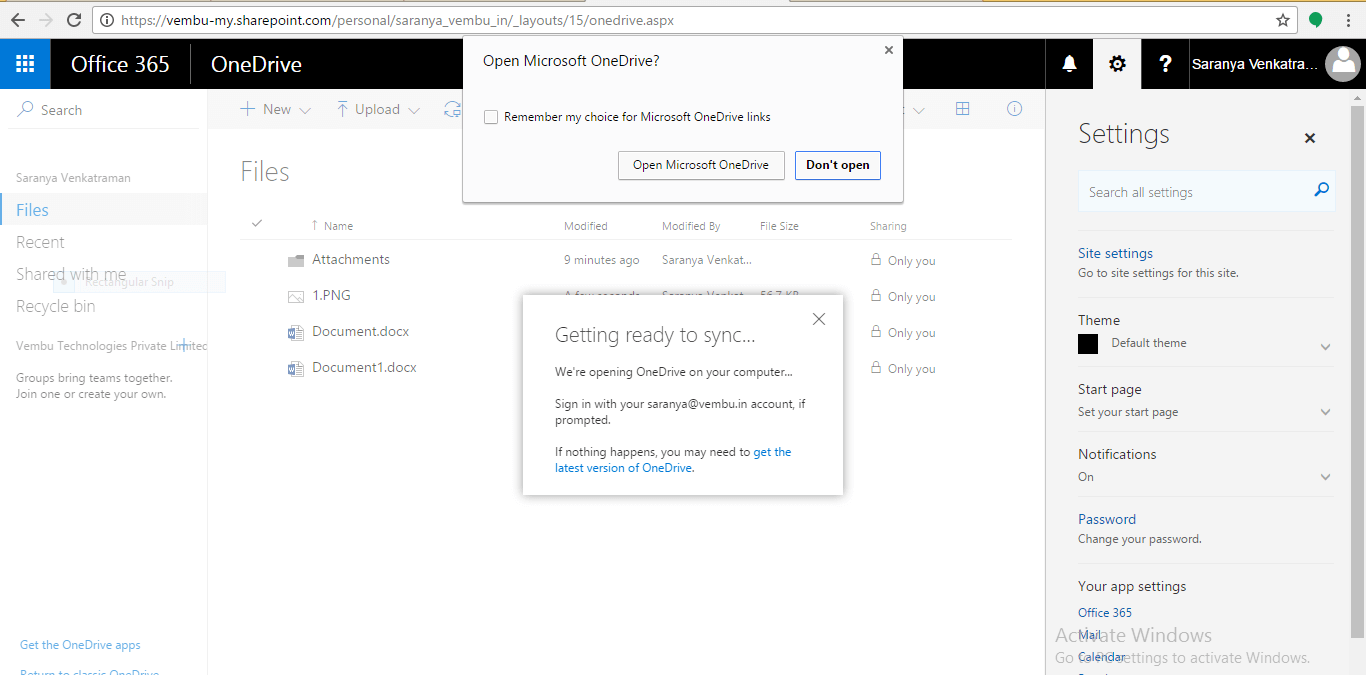
Task: Open Shared with me section
Action: click(70, 273)
